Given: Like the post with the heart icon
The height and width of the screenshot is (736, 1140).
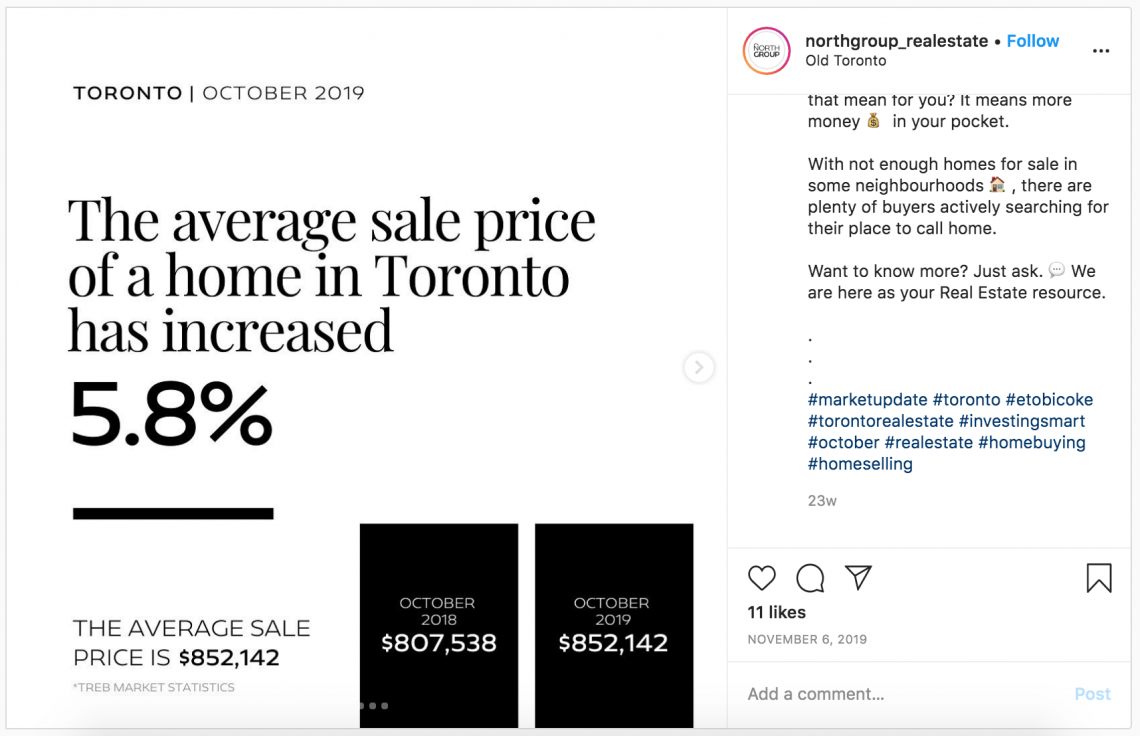Looking at the screenshot, I should pyautogui.click(x=761, y=578).
